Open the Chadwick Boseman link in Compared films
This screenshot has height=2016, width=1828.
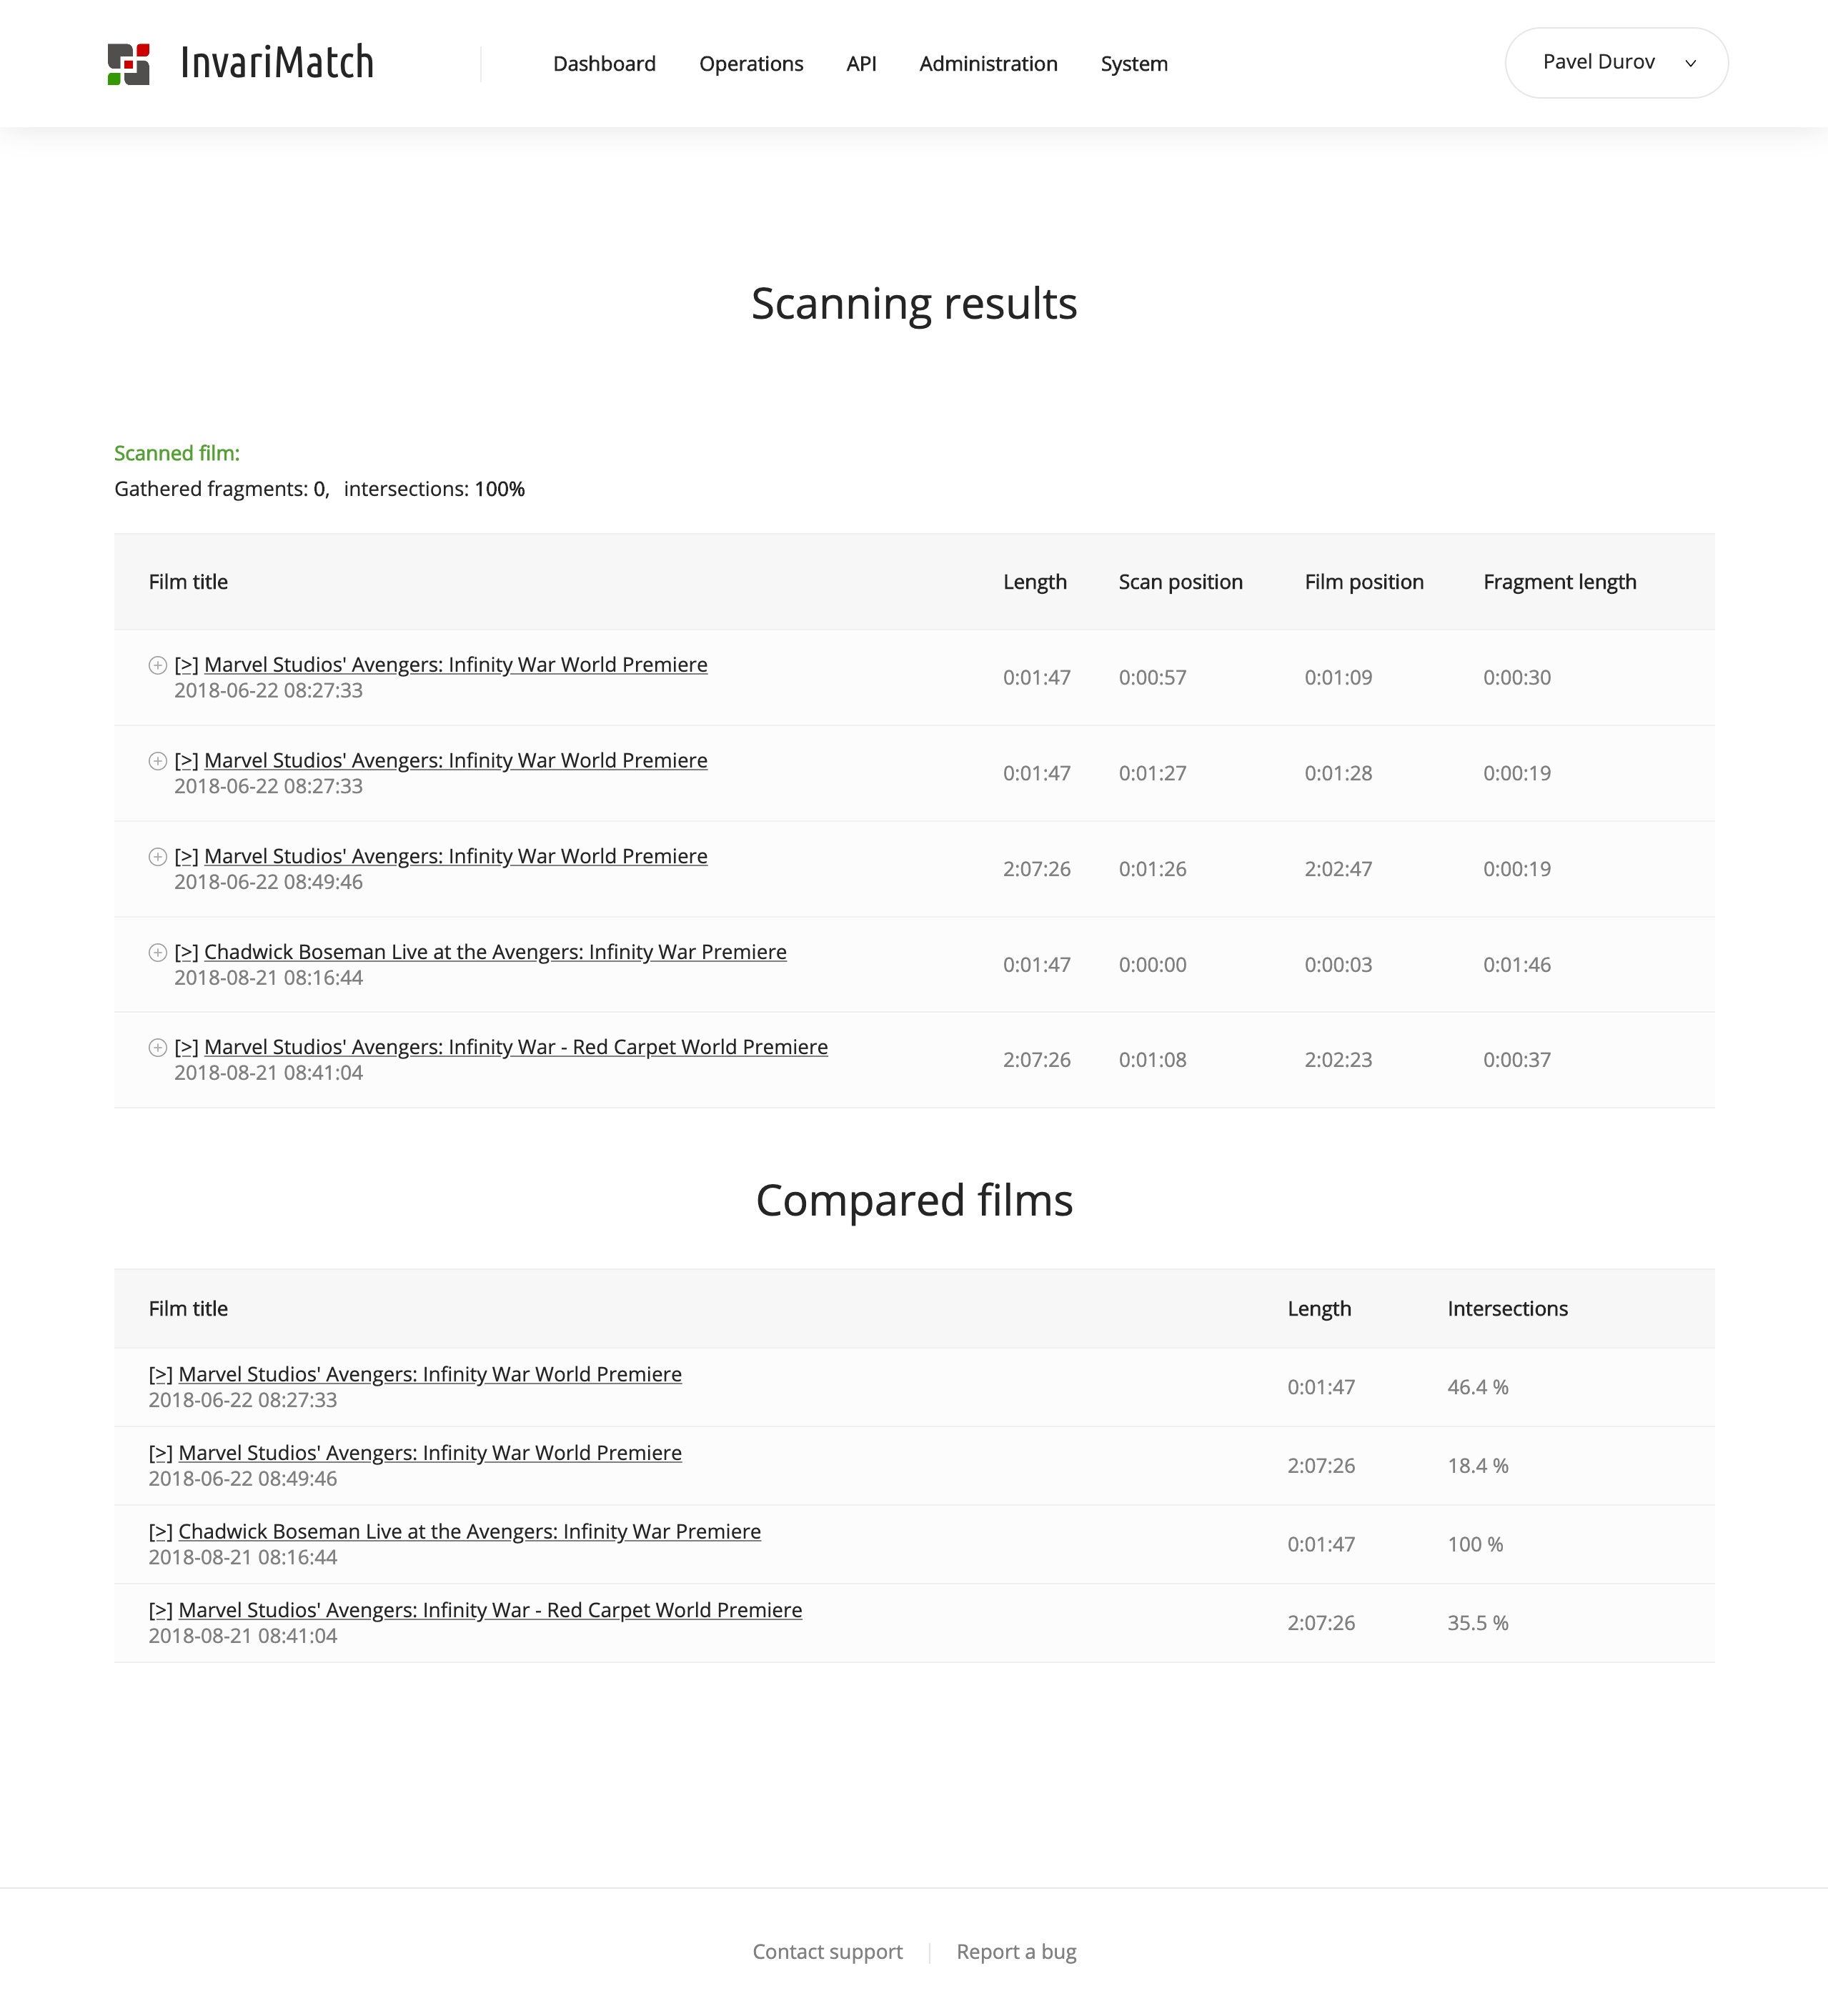pyautogui.click(x=469, y=1531)
